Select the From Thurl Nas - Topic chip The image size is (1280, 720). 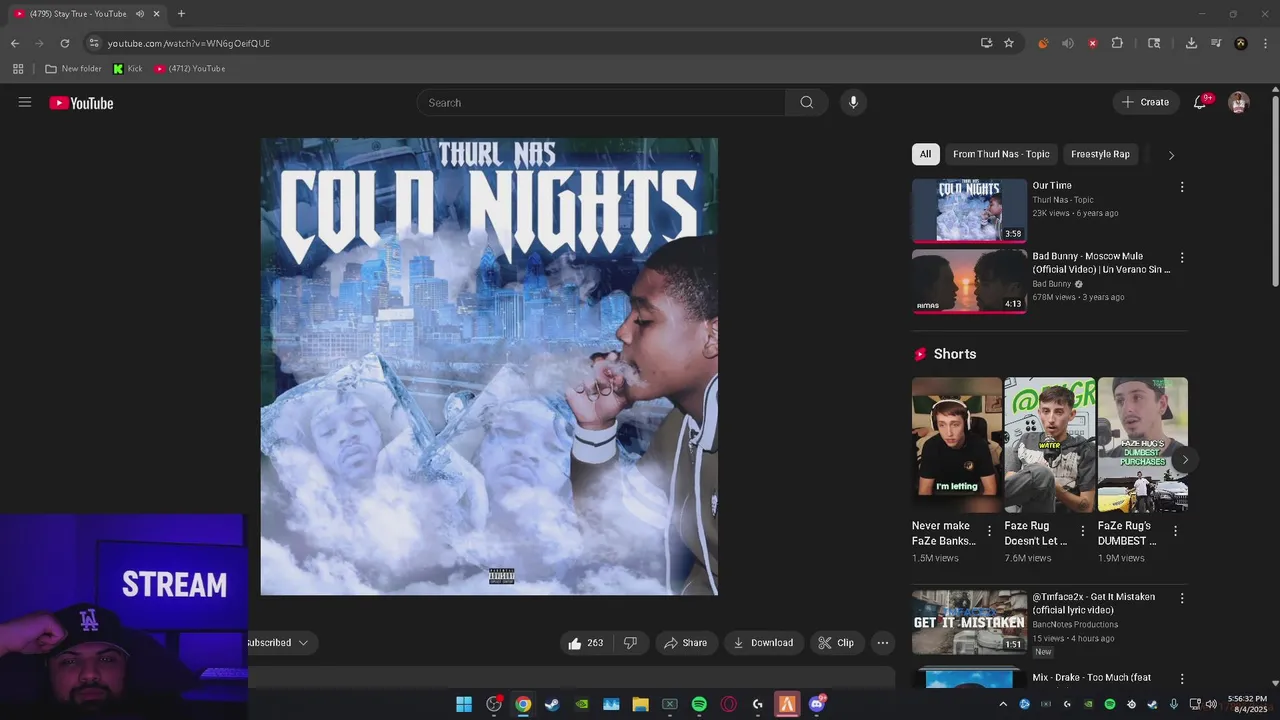click(x=1001, y=154)
